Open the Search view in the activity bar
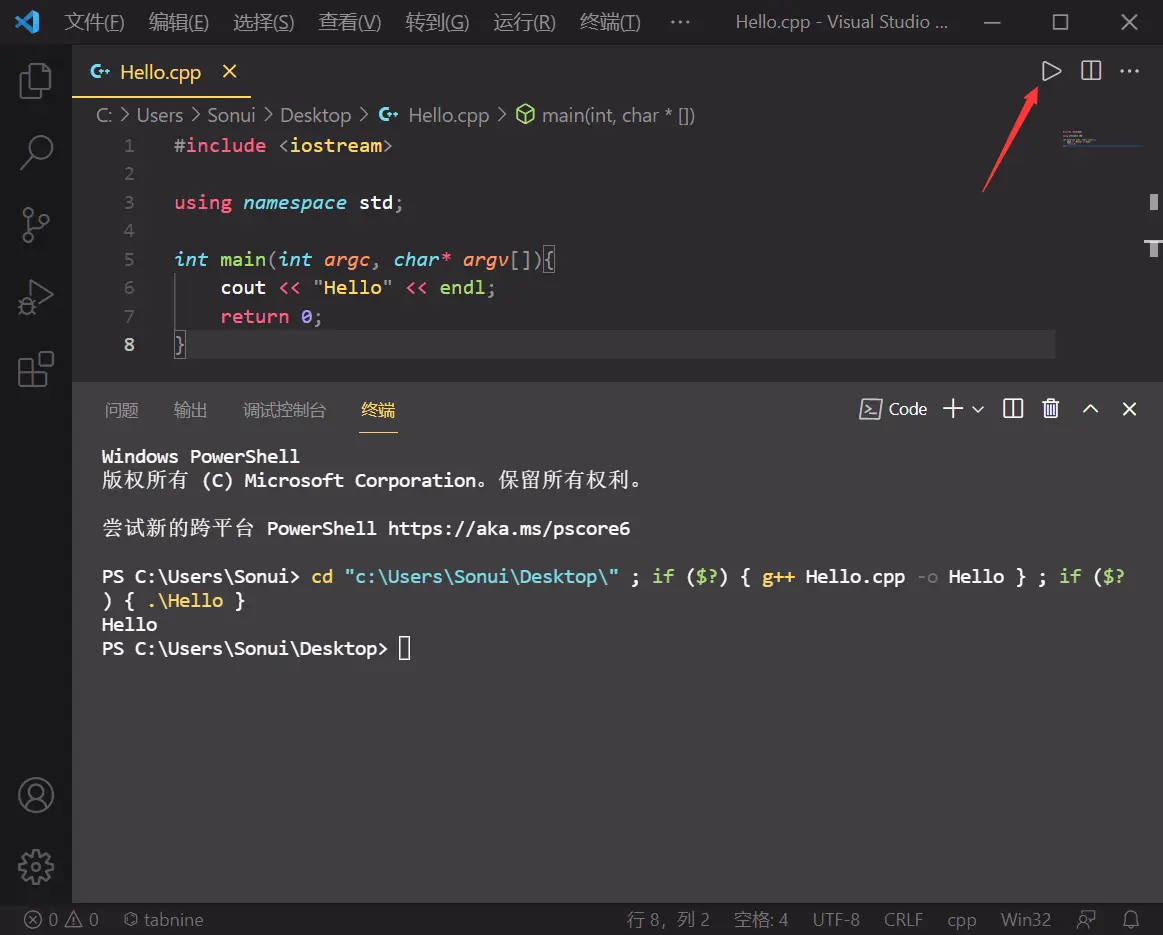Viewport: 1163px width, 935px height. 36,152
